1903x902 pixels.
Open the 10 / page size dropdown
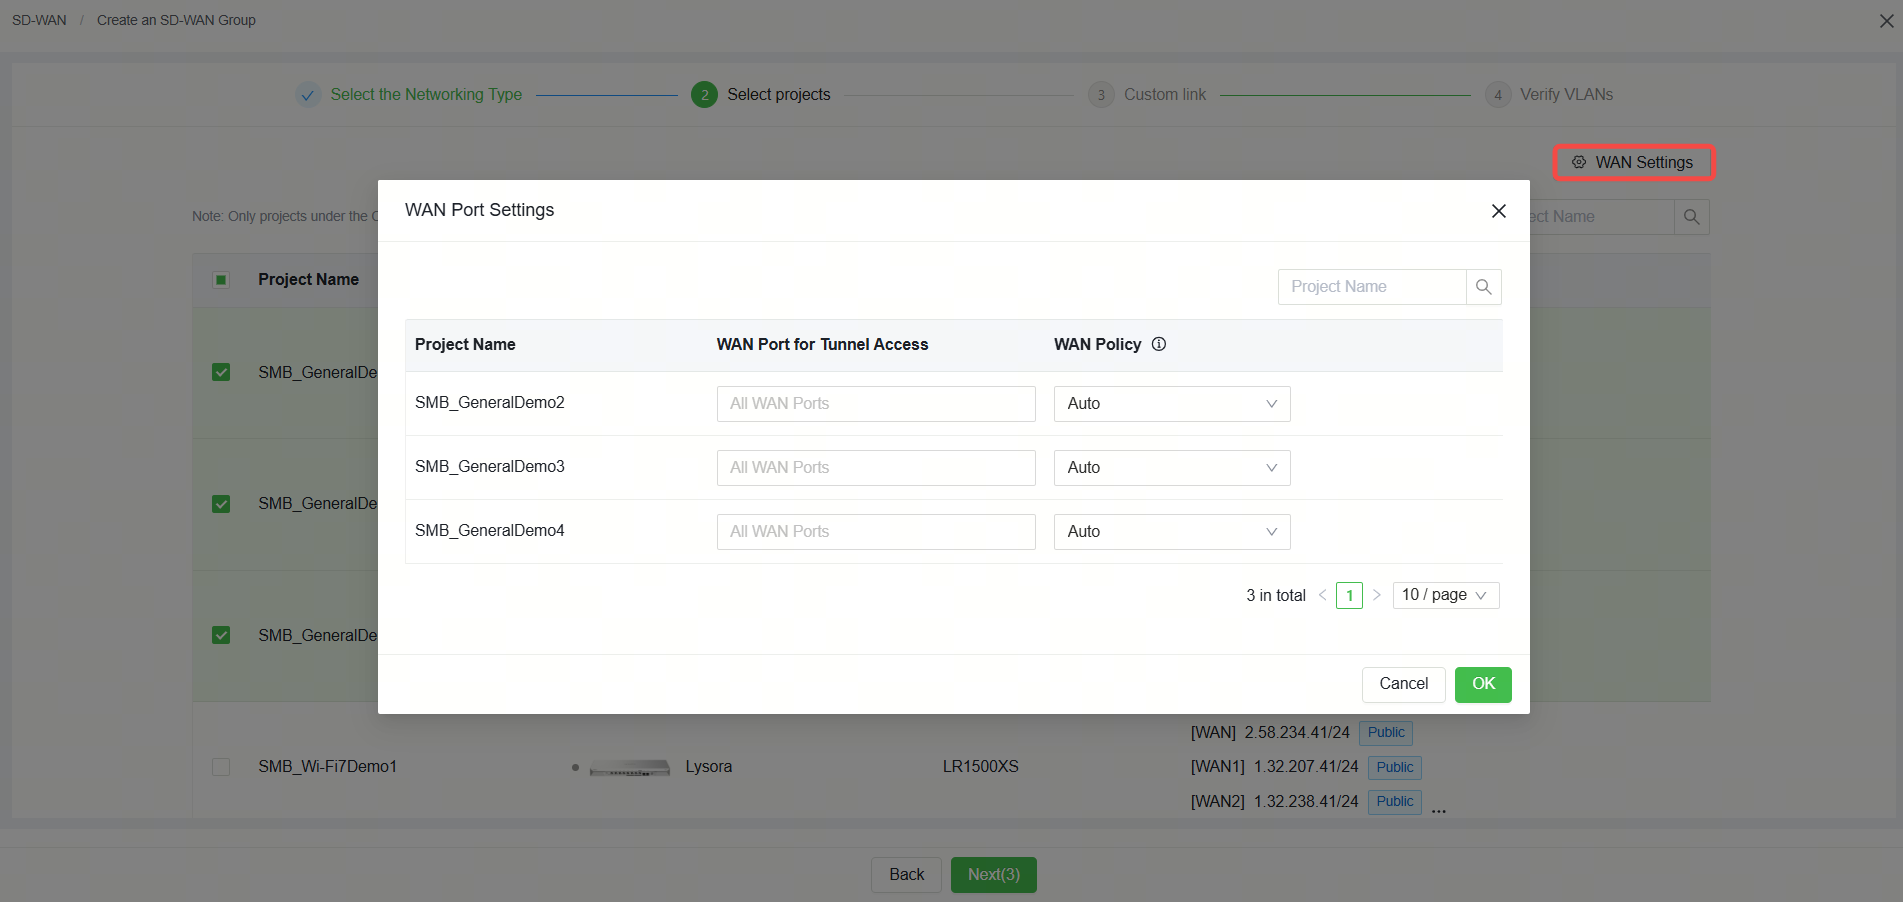1445,595
